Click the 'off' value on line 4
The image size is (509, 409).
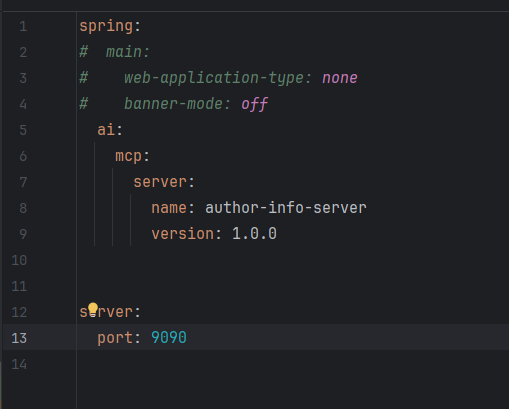[x=255, y=104]
